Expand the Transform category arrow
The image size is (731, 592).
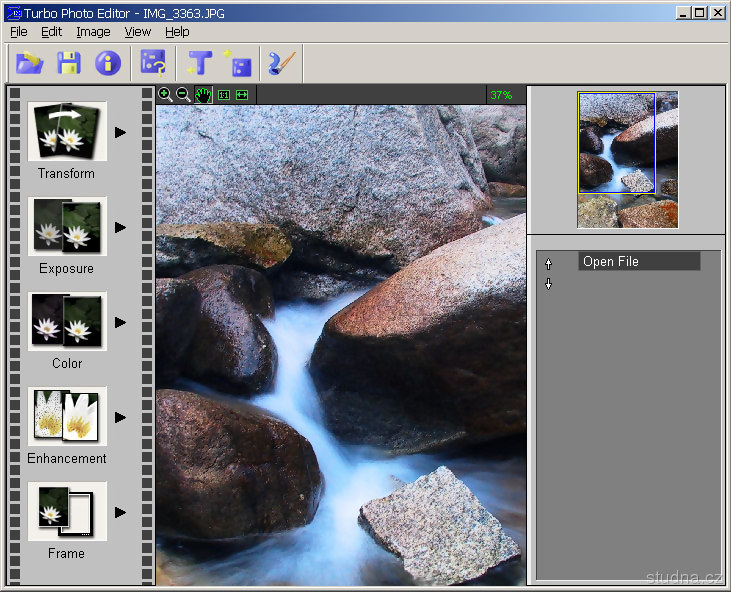[120, 132]
